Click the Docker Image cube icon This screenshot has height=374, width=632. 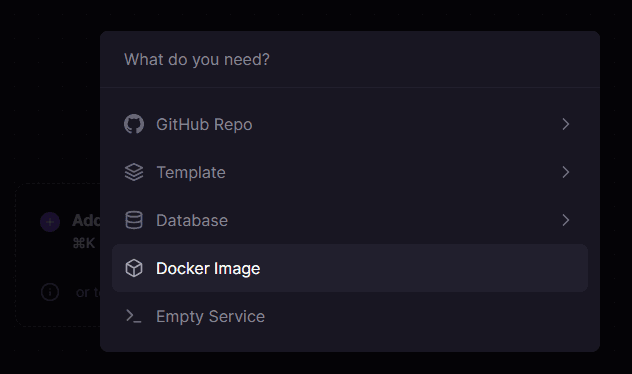134,268
